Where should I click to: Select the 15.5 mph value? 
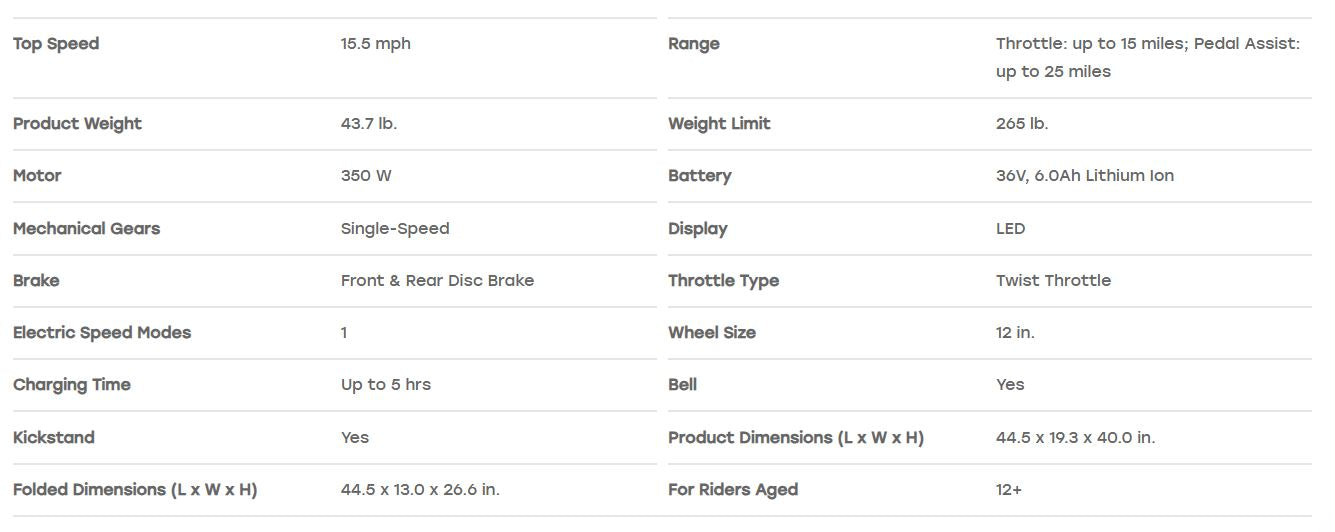tap(375, 44)
